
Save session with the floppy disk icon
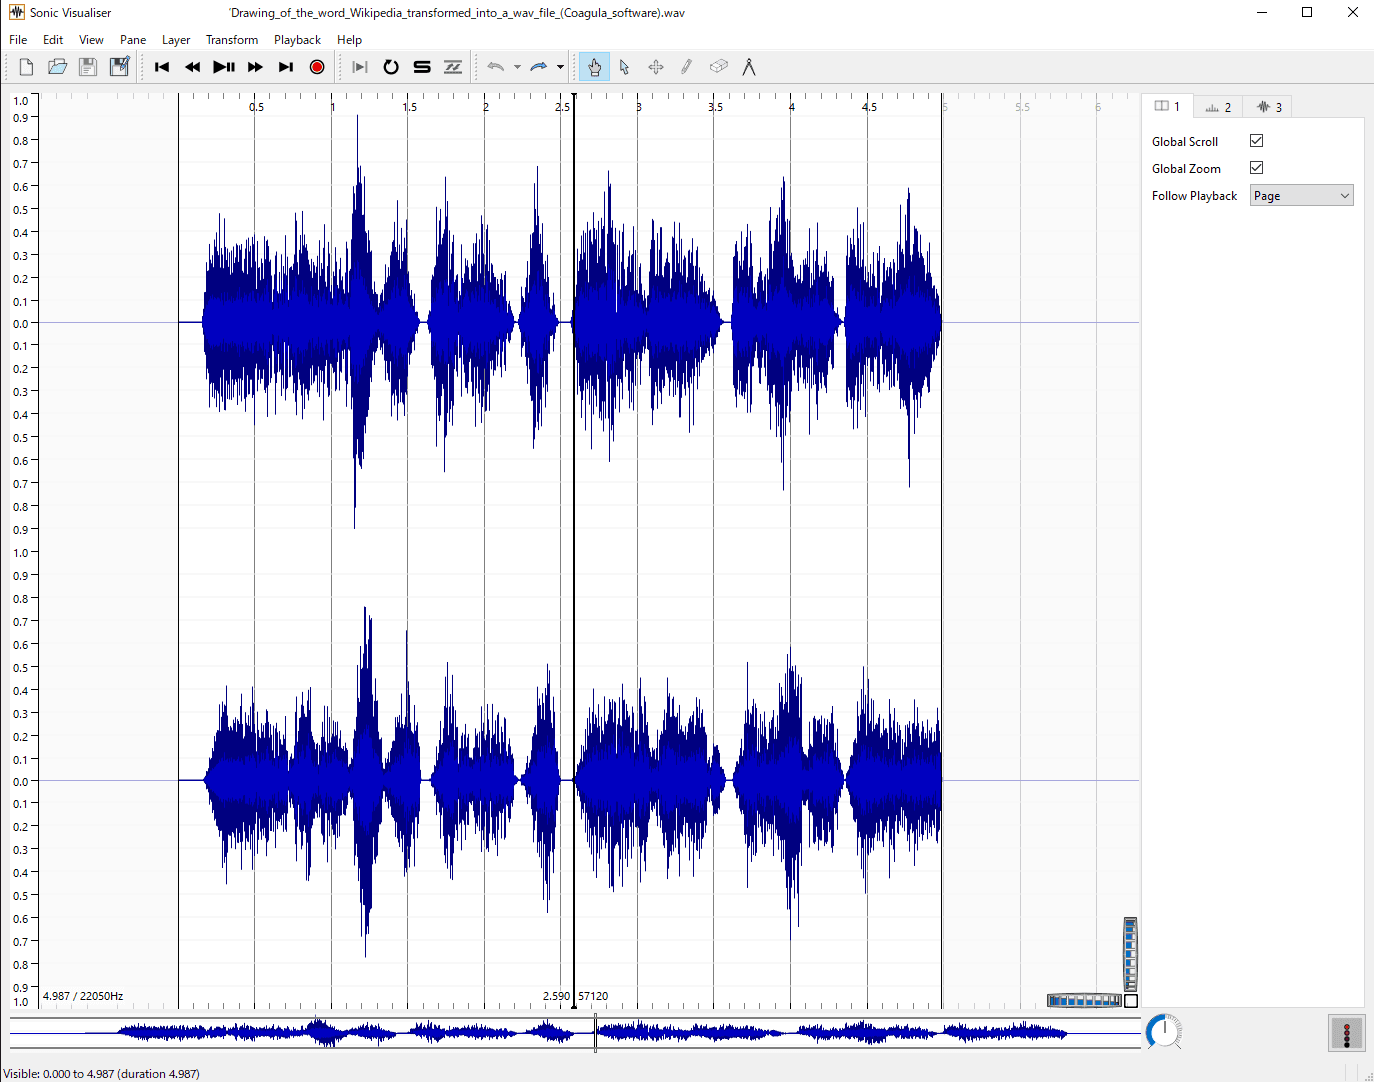click(x=88, y=67)
